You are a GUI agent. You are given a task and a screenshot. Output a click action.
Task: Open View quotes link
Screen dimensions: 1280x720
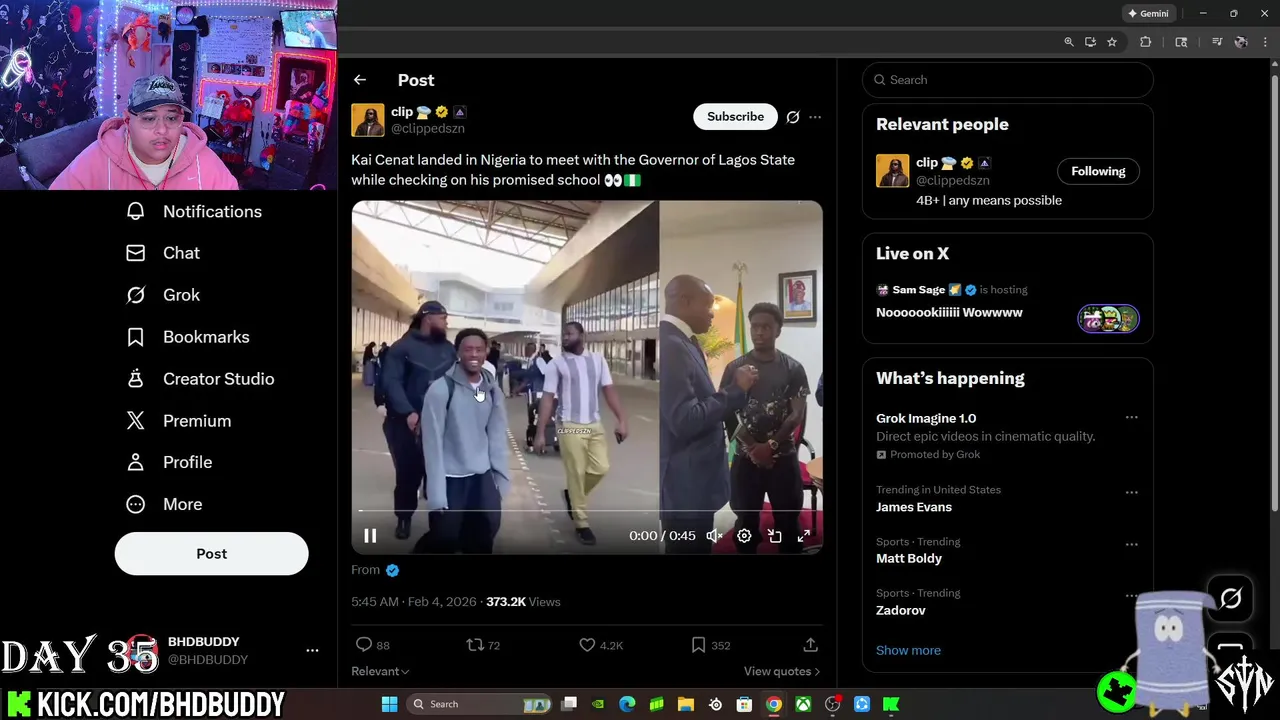pyautogui.click(x=782, y=671)
